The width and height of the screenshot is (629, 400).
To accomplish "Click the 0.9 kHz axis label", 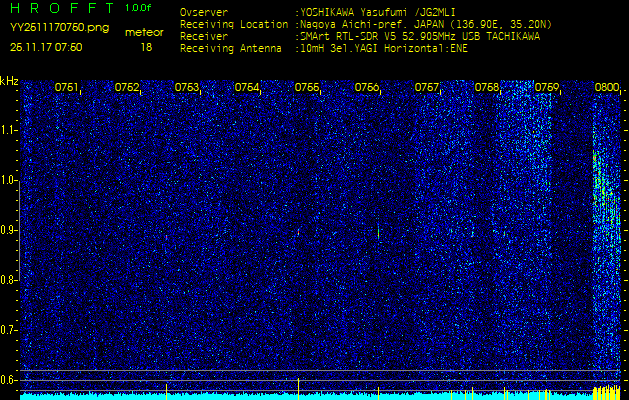I will click(8, 230).
